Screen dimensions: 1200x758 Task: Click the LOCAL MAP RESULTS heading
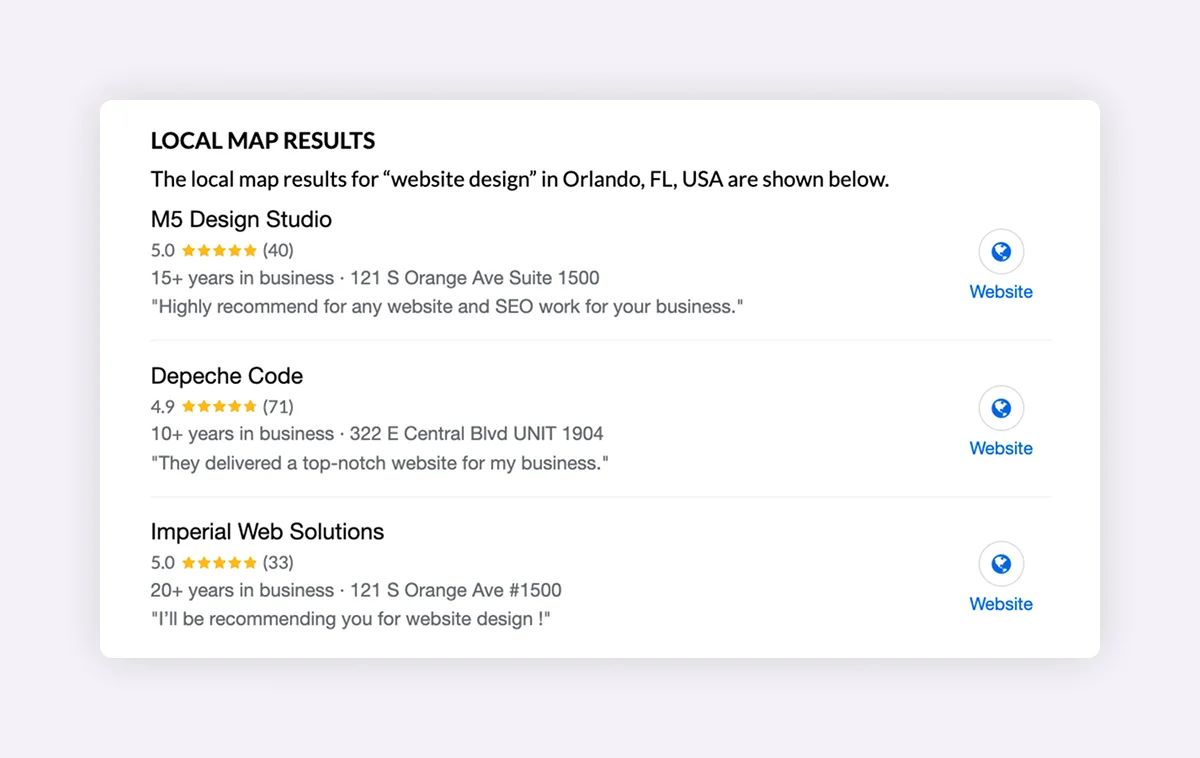(263, 141)
